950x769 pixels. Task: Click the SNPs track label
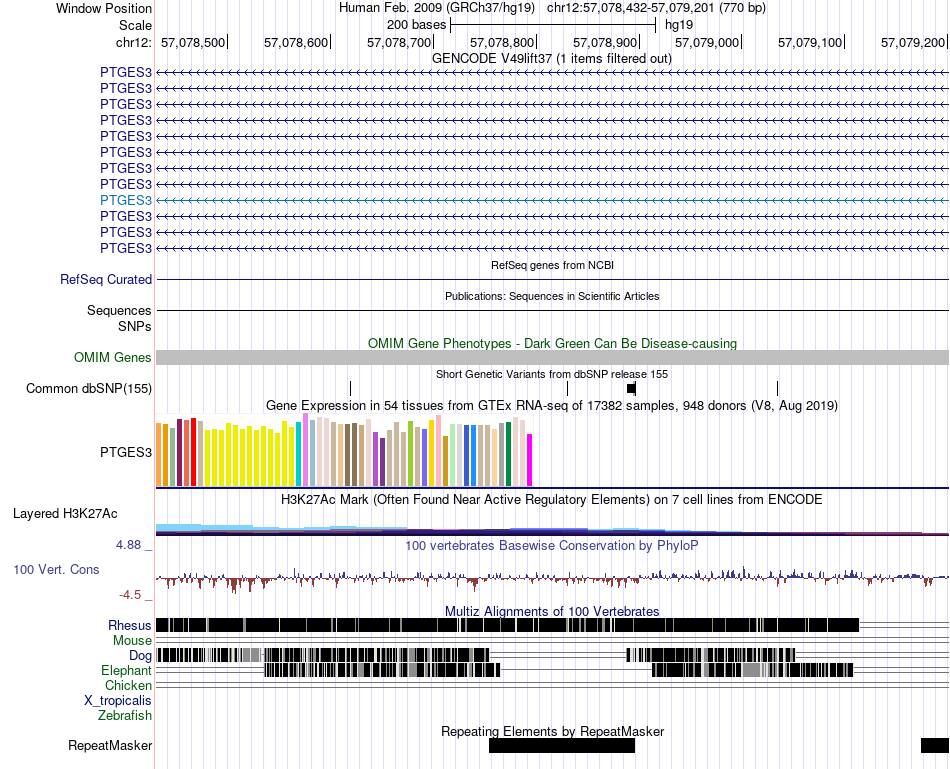click(135, 327)
